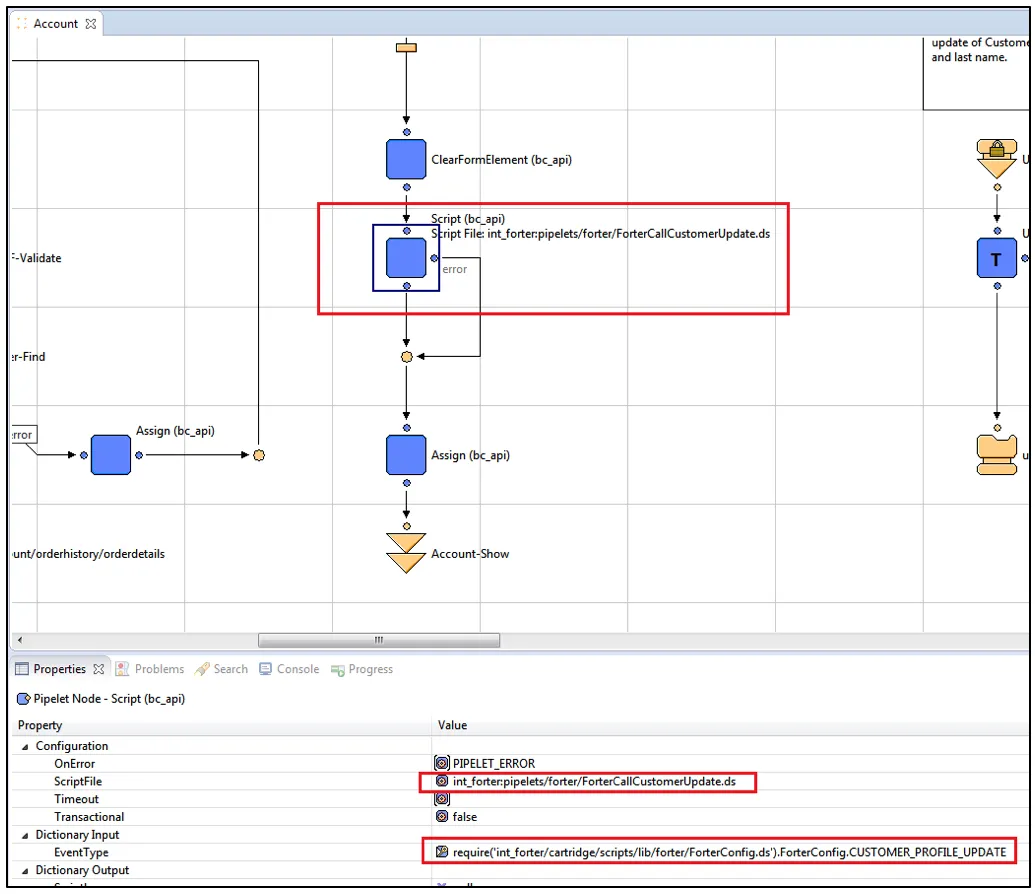
Task: Click the Transactional value icon
Action: pyautogui.click(x=442, y=817)
